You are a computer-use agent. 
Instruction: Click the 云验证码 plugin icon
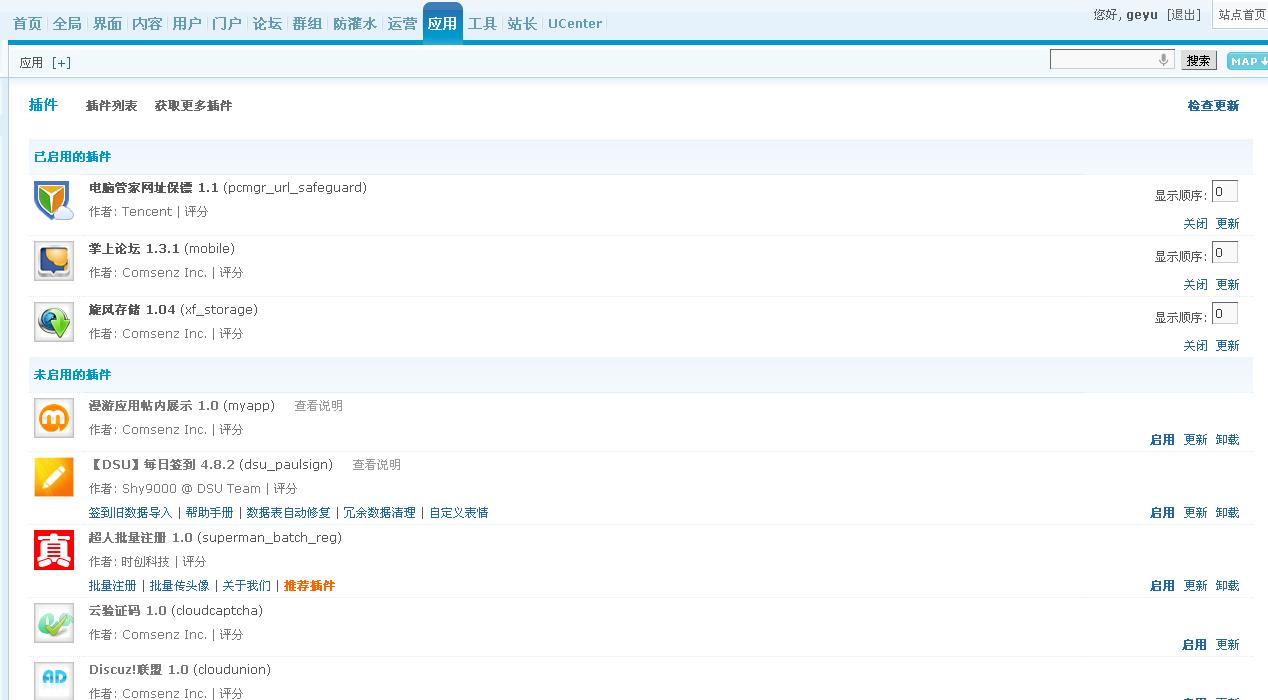click(54, 623)
